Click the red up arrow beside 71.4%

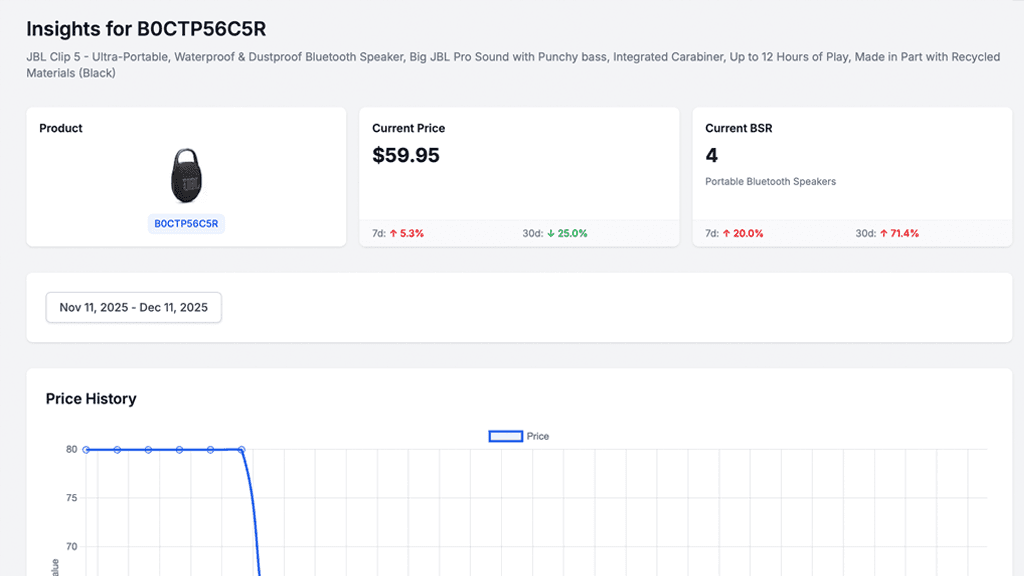pyautogui.click(x=883, y=233)
